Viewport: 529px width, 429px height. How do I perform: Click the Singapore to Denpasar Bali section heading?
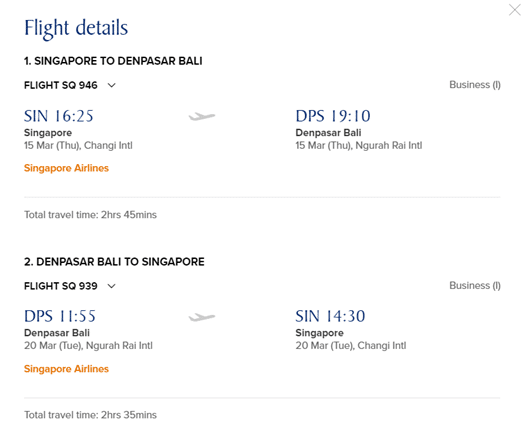coord(113,61)
